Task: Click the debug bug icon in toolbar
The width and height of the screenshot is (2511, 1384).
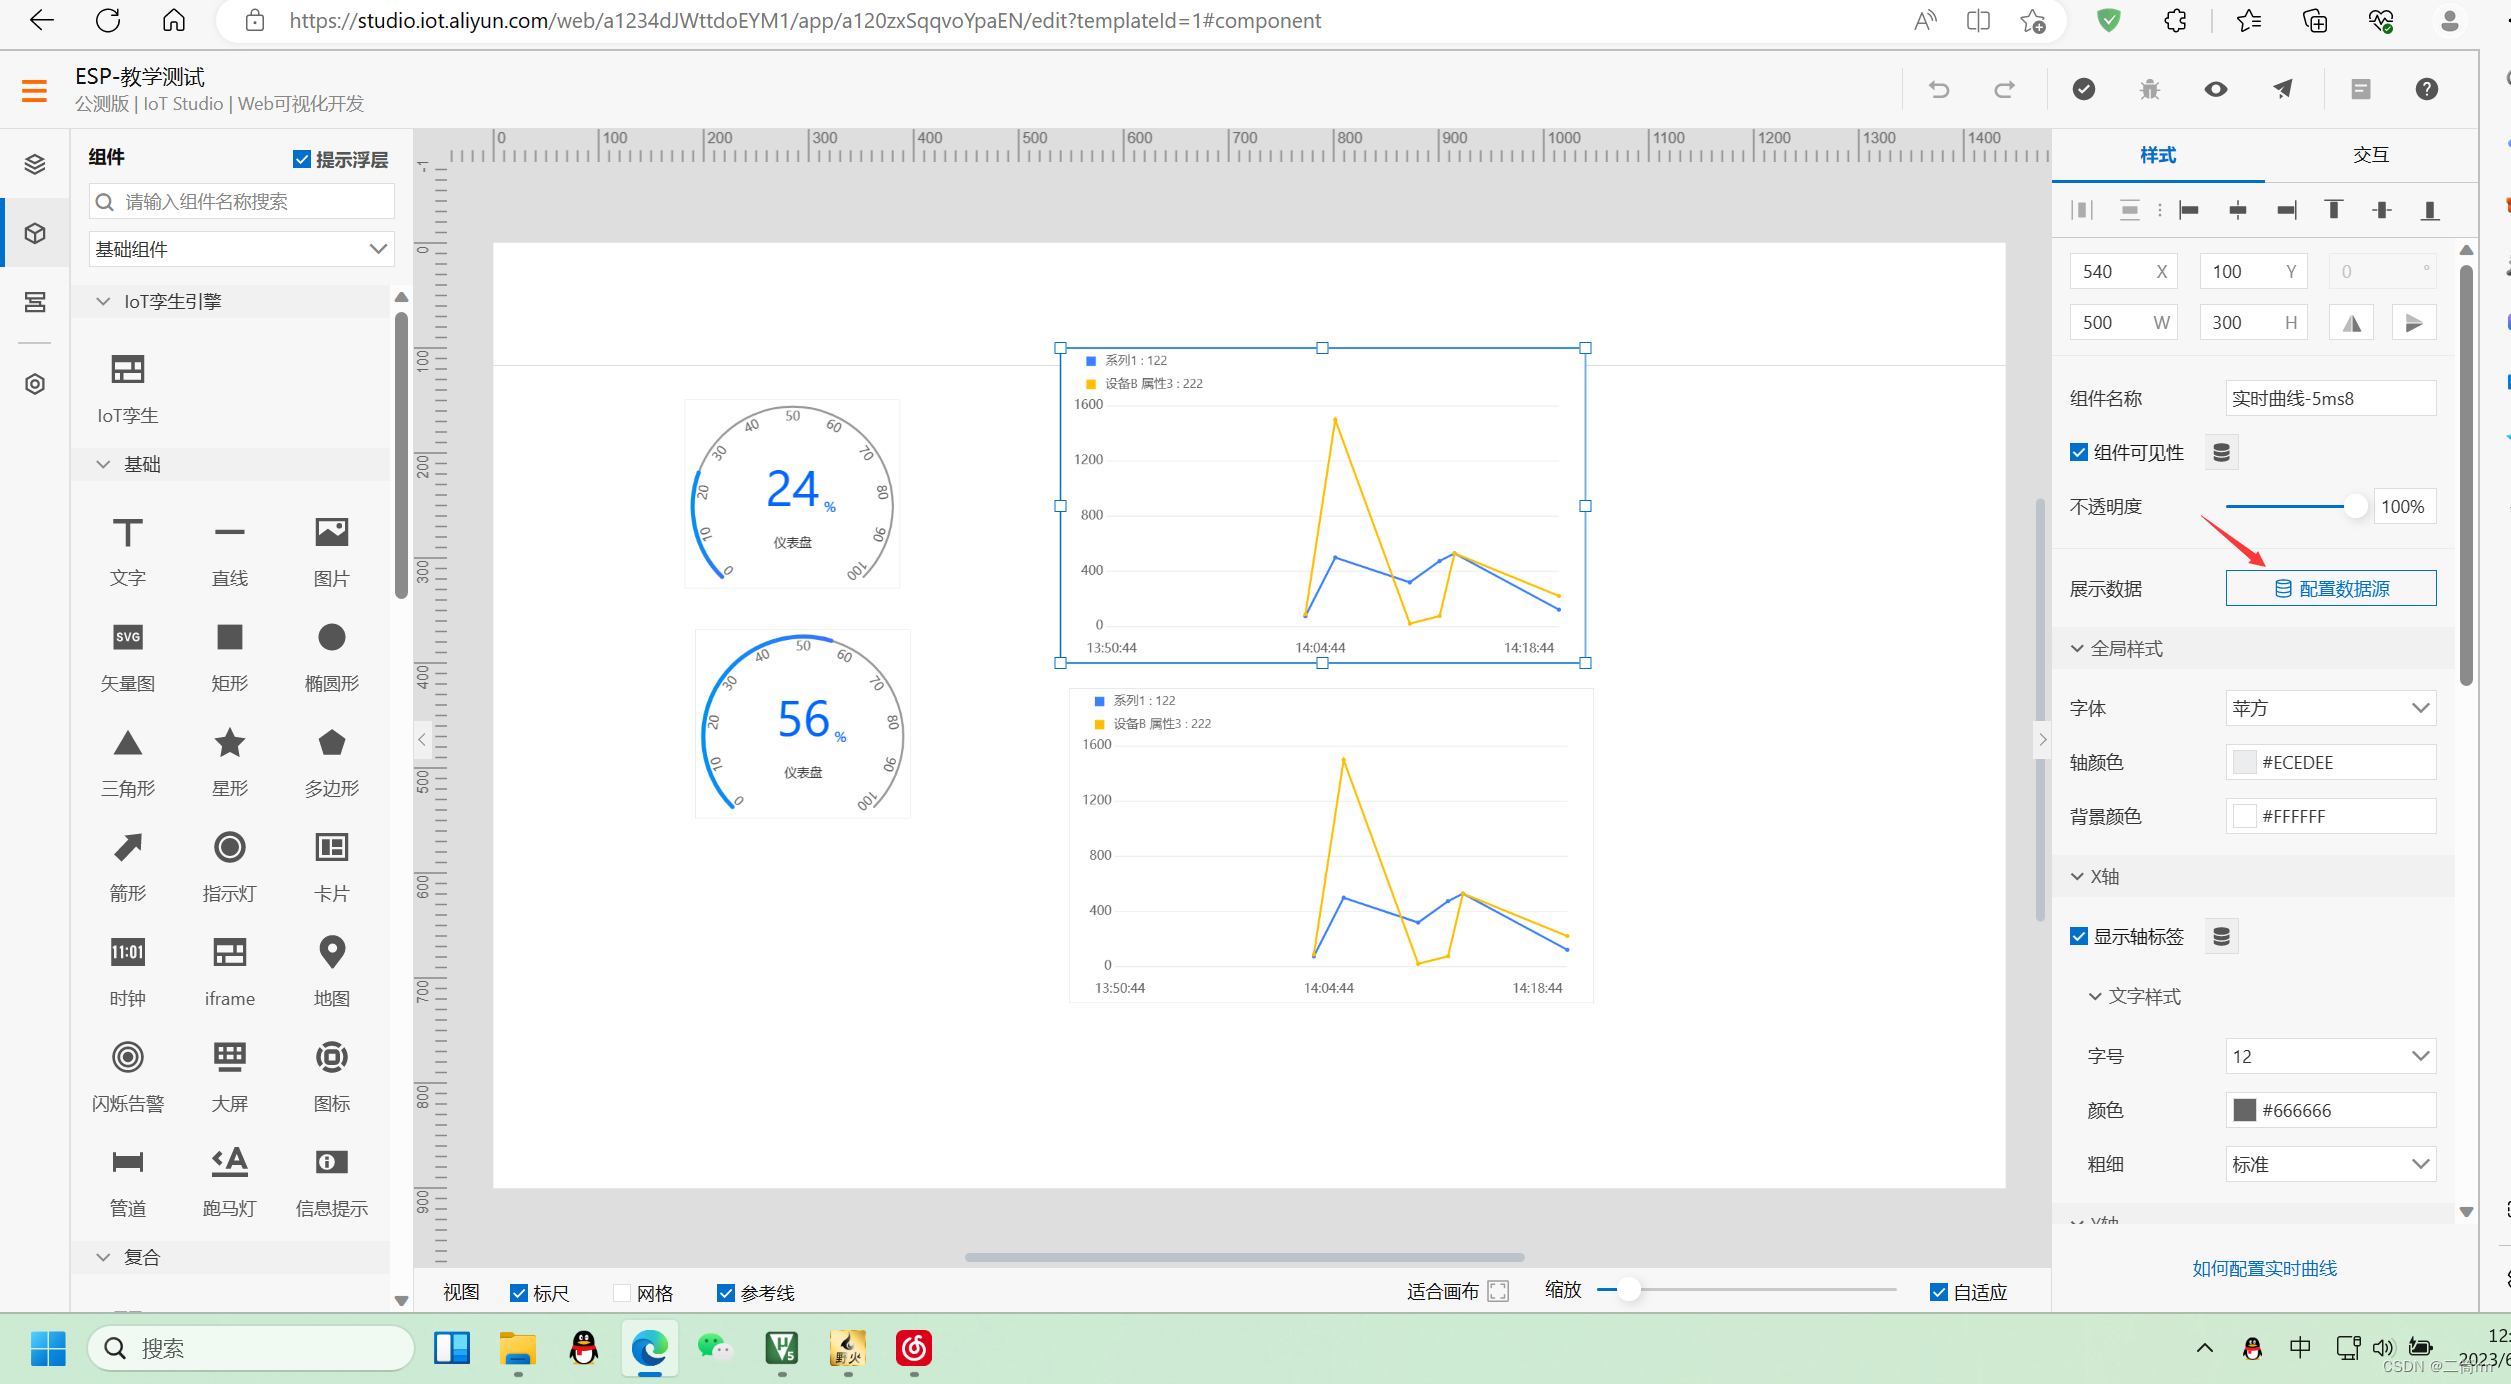Action: pyautogui.click(x=2149, y=90)
